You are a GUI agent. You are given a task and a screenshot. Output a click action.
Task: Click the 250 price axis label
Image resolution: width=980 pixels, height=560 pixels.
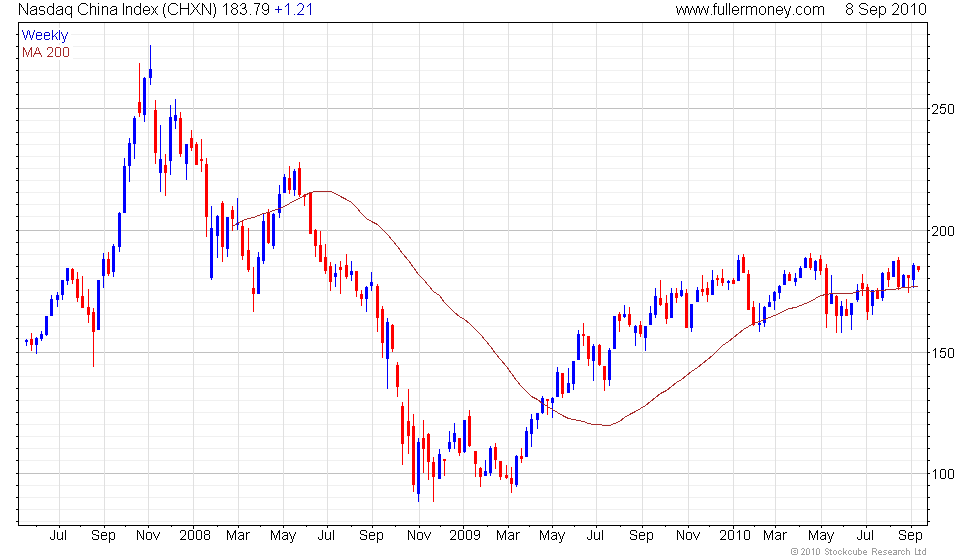pos(942,109)
